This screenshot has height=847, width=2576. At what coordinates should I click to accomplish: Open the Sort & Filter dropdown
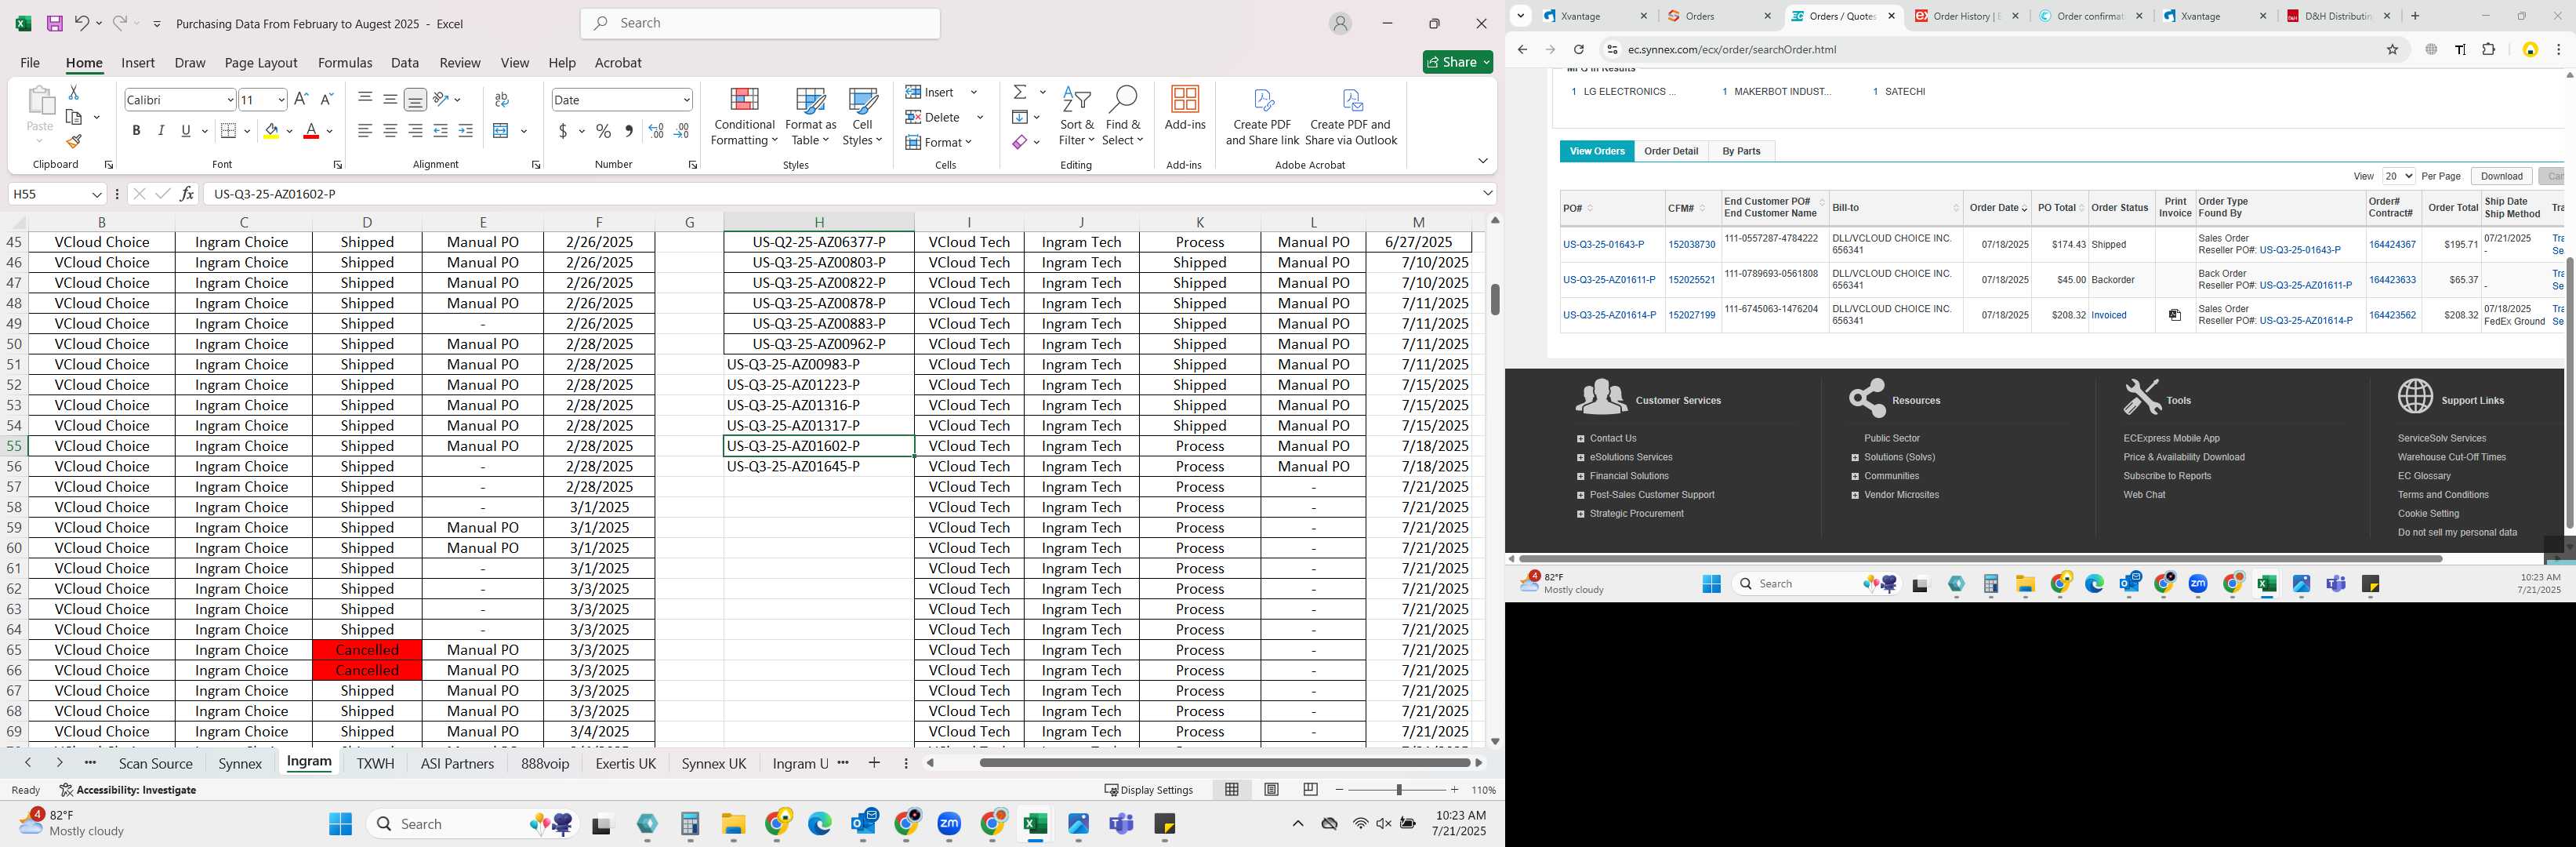pyautogui.click(x=1077, y=116)
